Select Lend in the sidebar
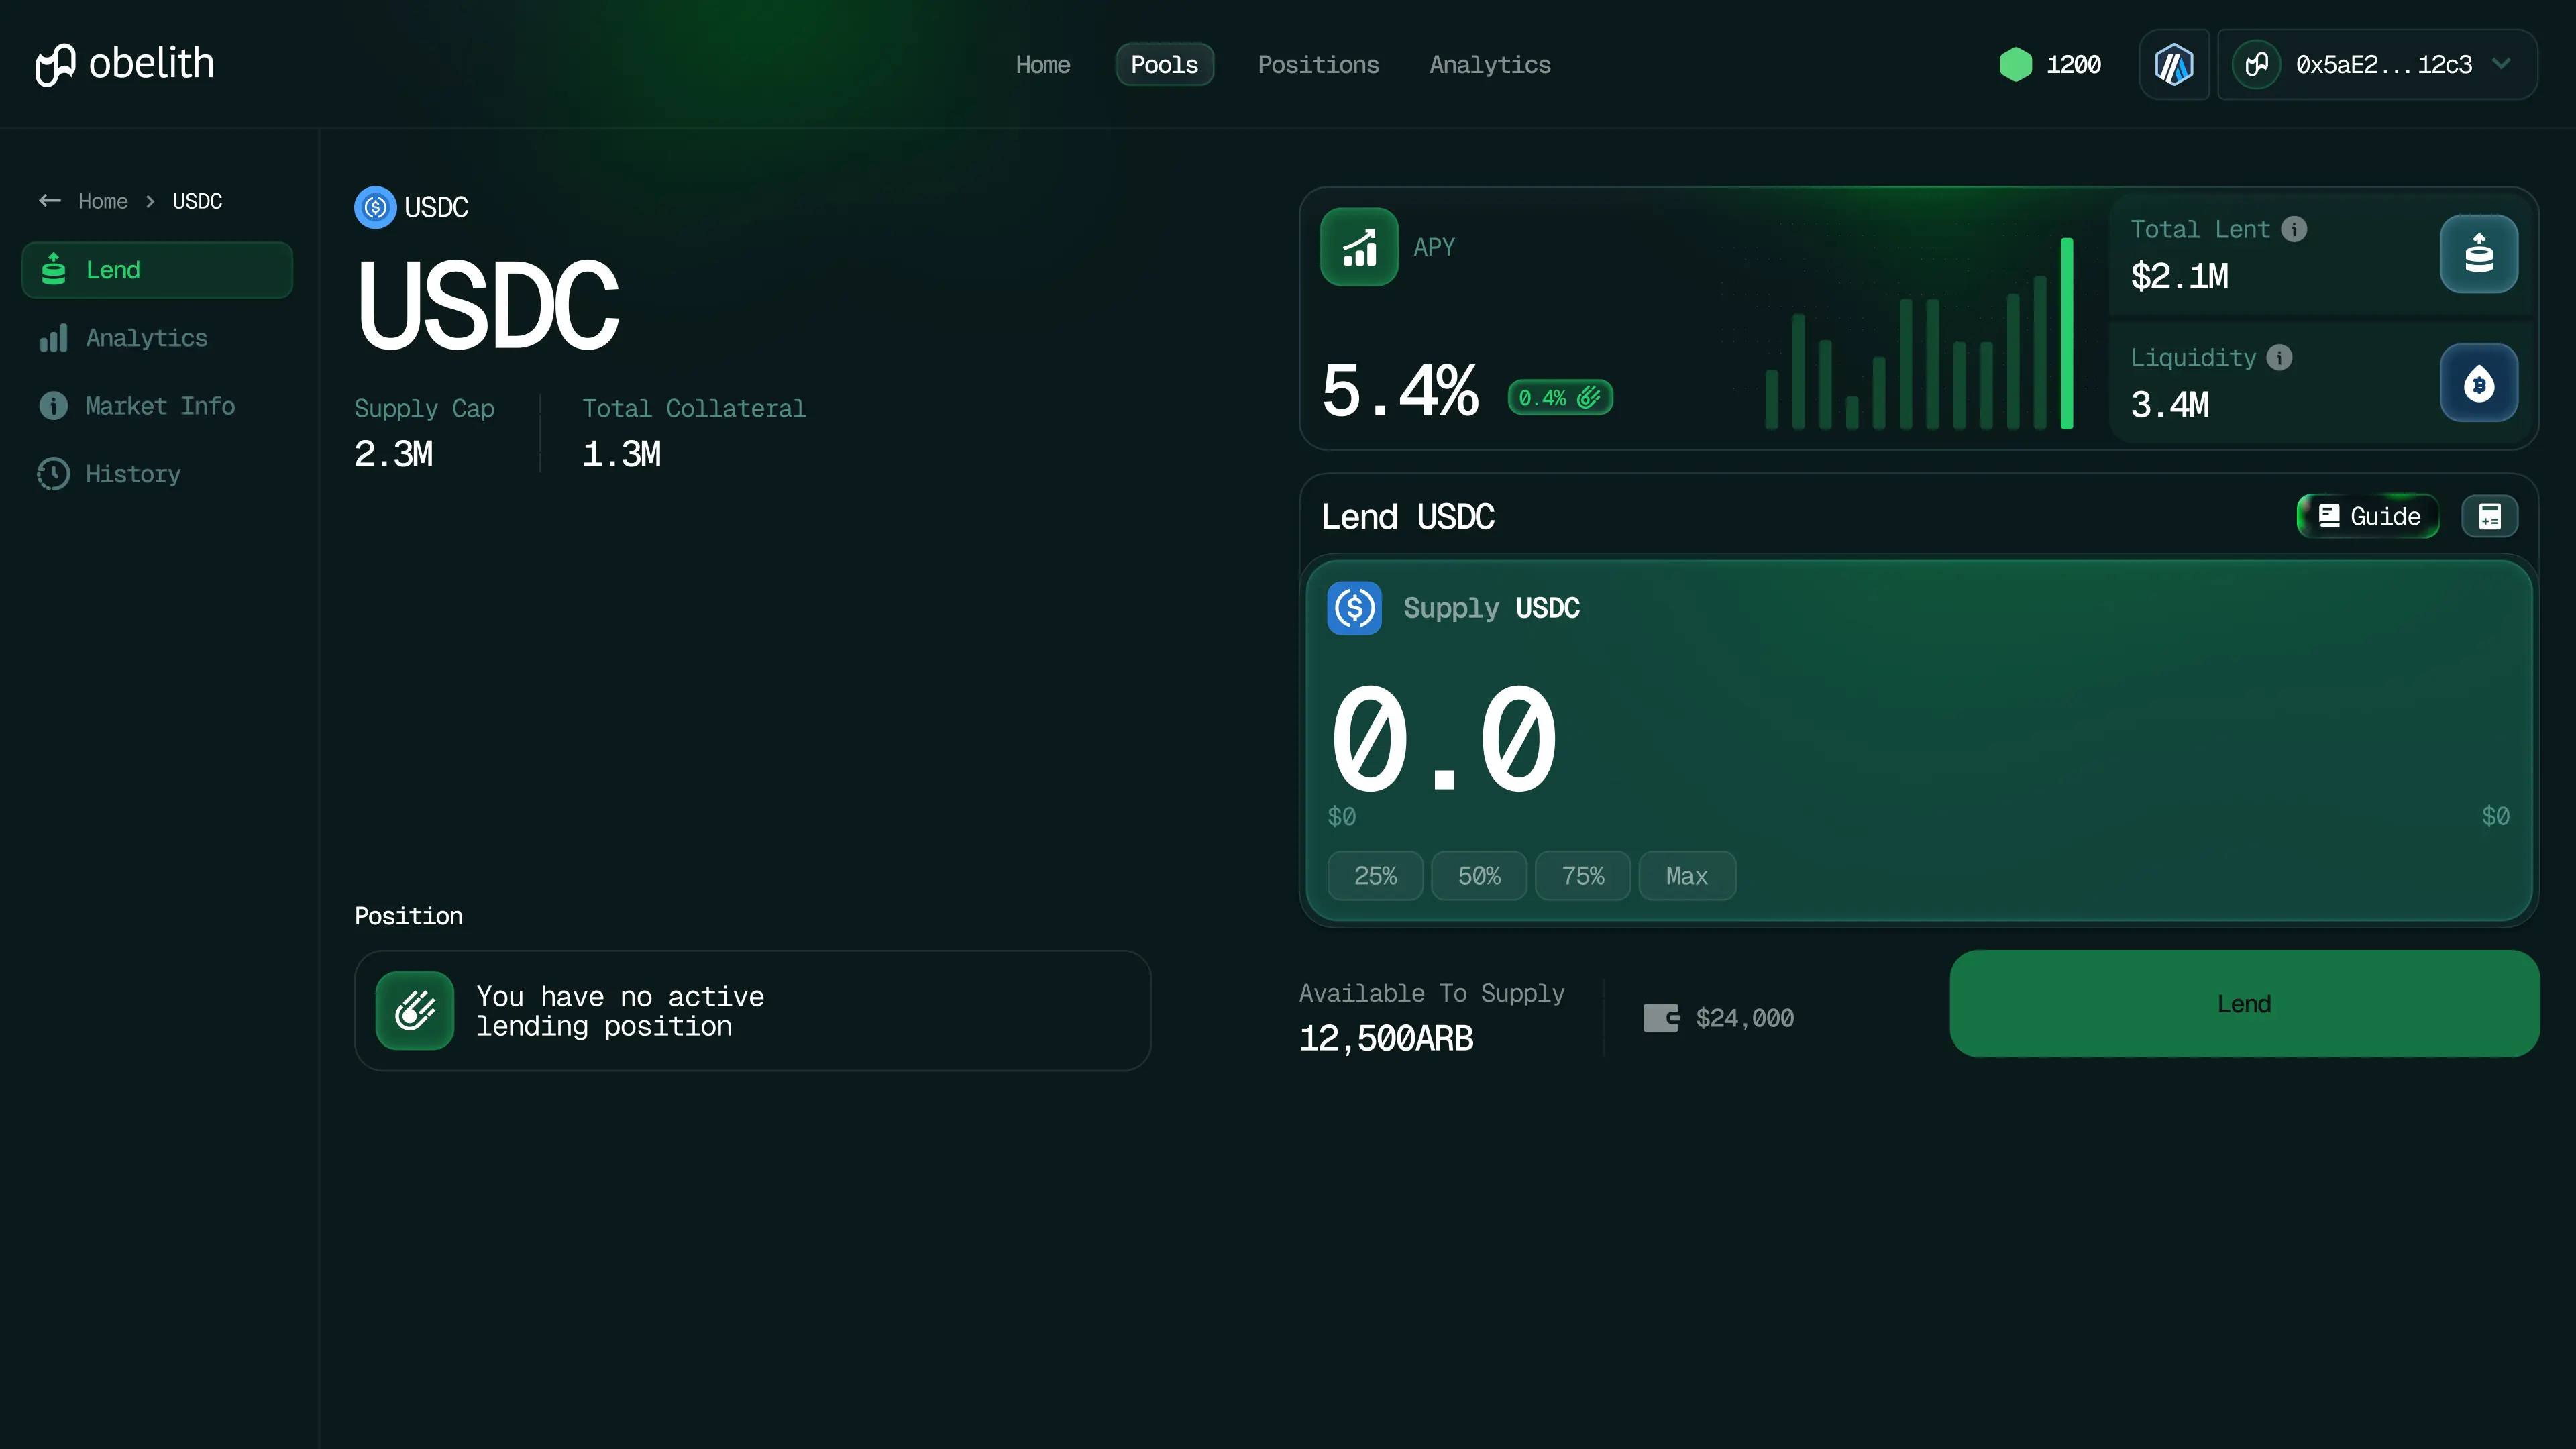Image resolution: width=2576 pixels, height=1449 pixels. 157,270
